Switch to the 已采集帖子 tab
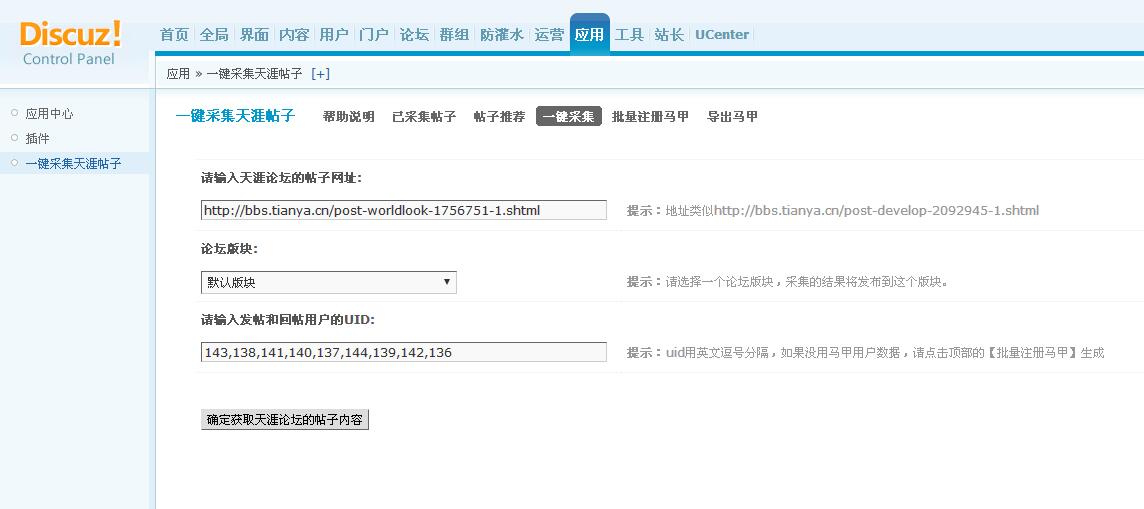 (424, 117)
